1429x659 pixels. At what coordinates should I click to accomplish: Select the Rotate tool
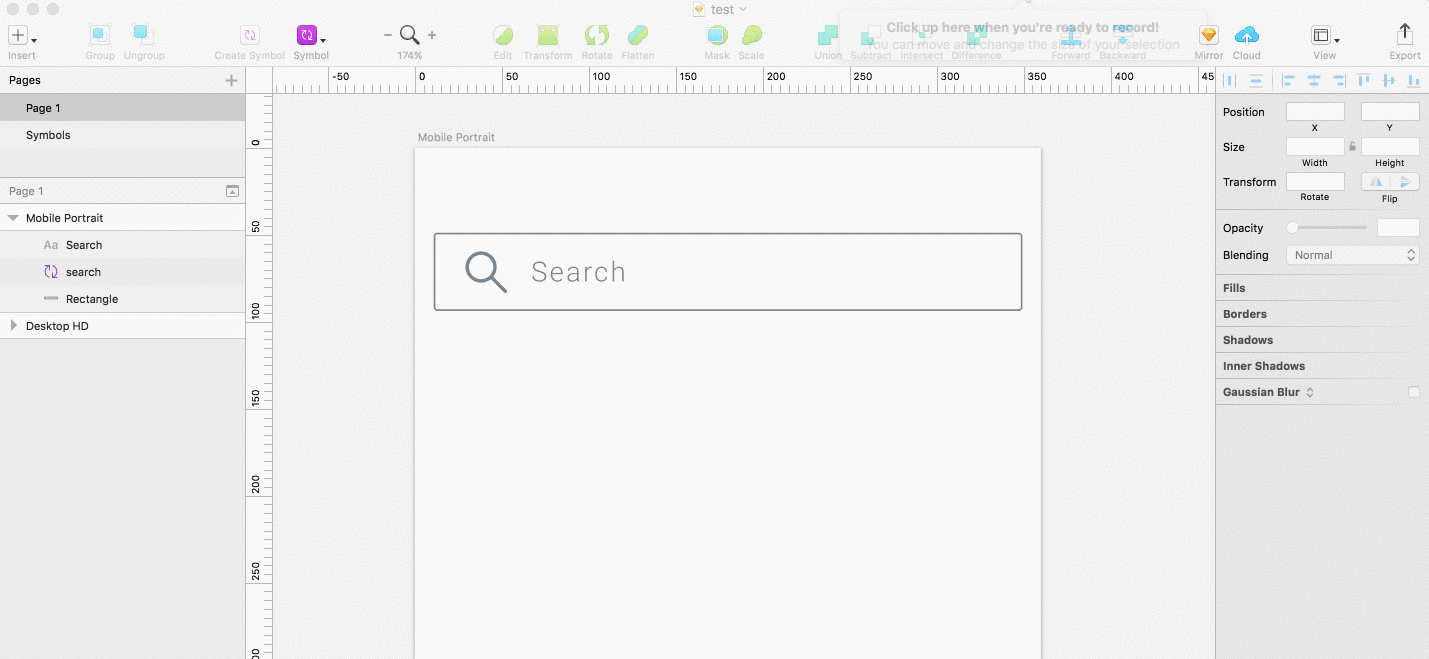pyautogui.click(x=597, y=36)
